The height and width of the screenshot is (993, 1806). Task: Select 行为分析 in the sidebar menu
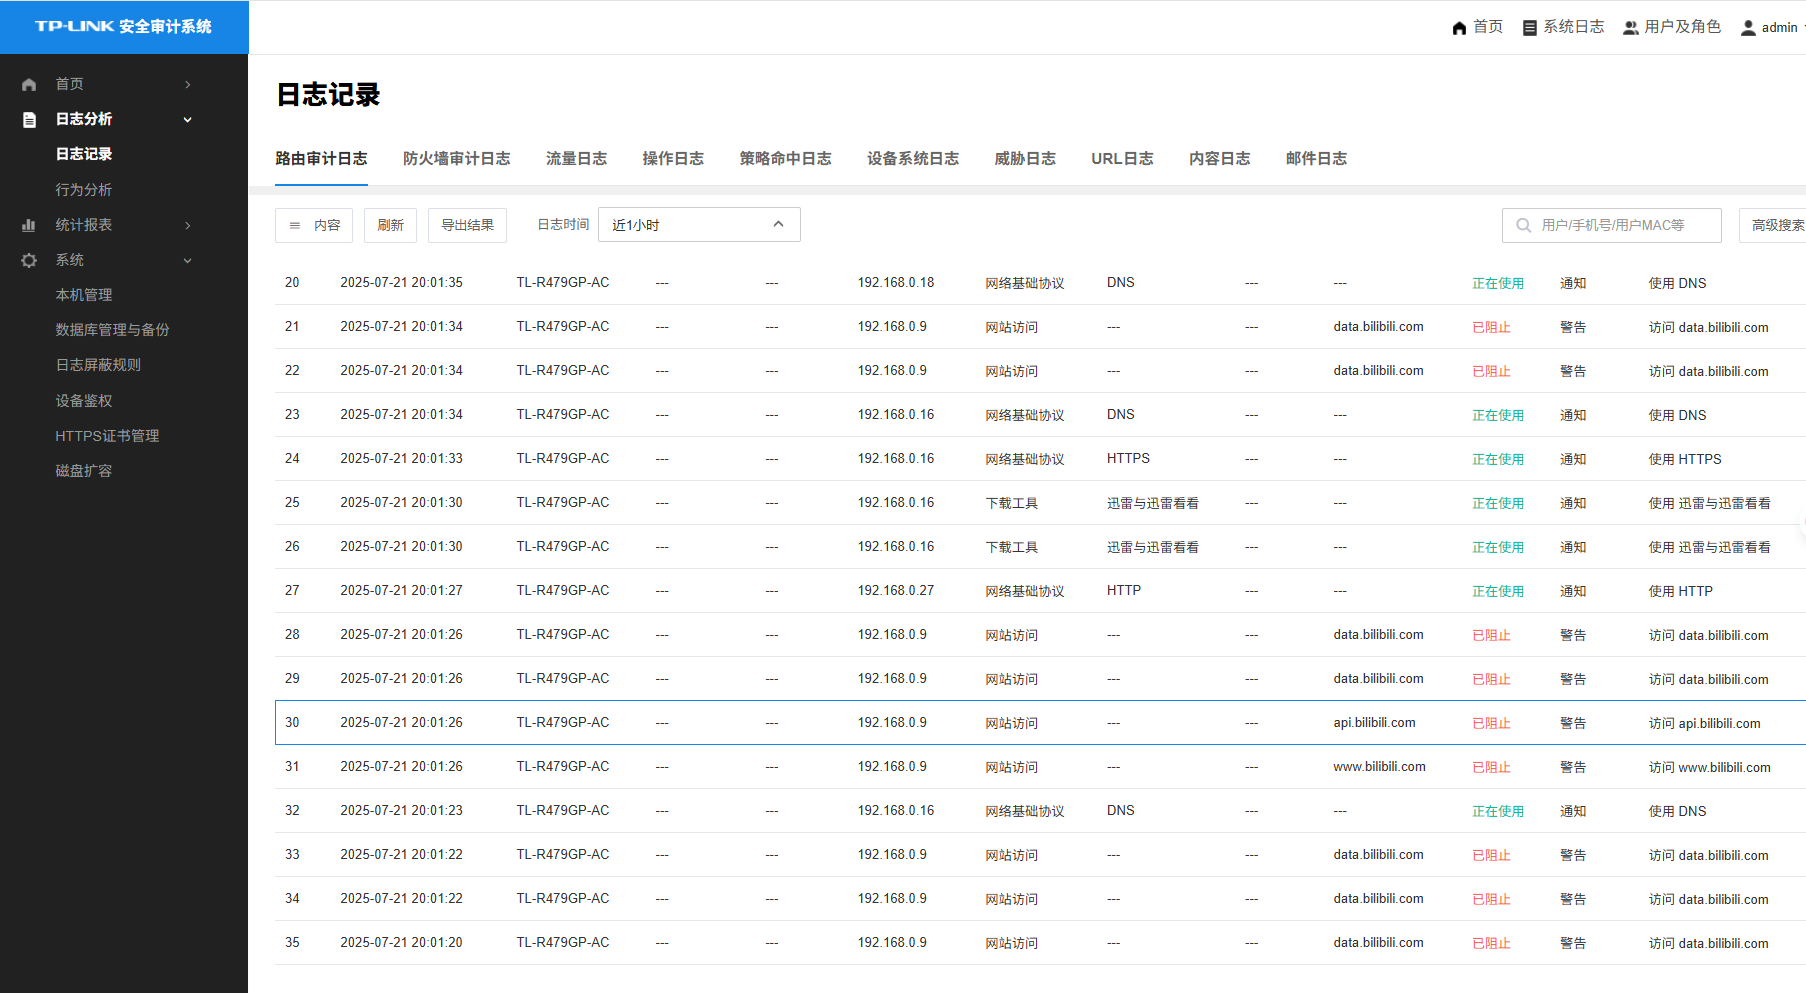pyautogui.click(x=84, y=189)
